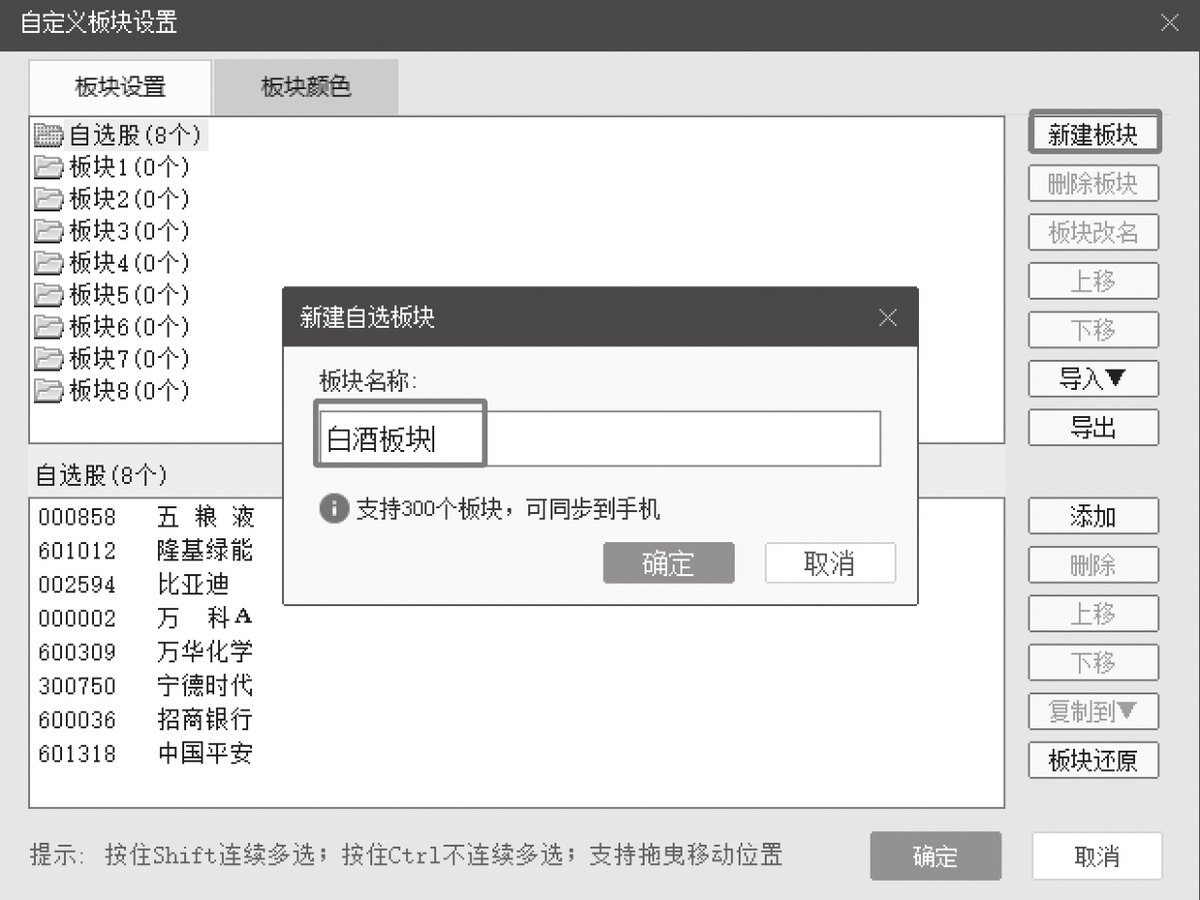Click the upper 下移 button above 导入

[x=1094, y=330]
